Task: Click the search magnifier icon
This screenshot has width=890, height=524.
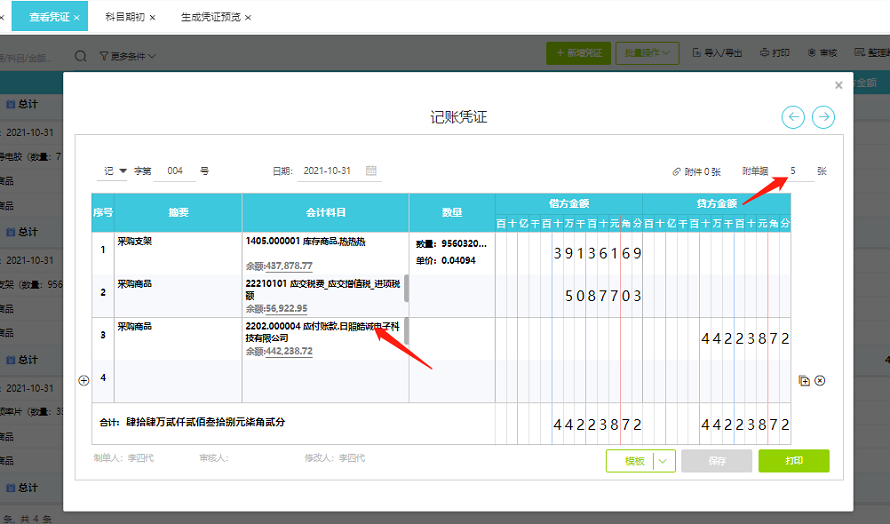Action: [80, 53]
